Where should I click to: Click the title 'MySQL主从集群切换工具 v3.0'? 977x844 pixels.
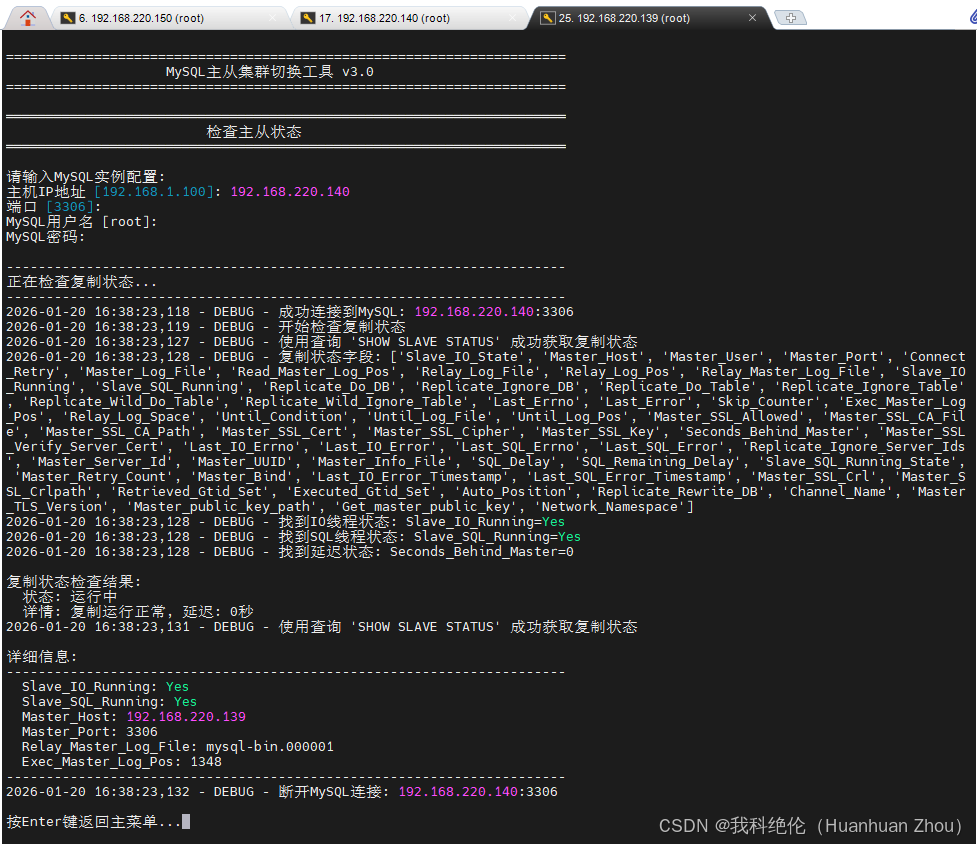coord(269,72)
